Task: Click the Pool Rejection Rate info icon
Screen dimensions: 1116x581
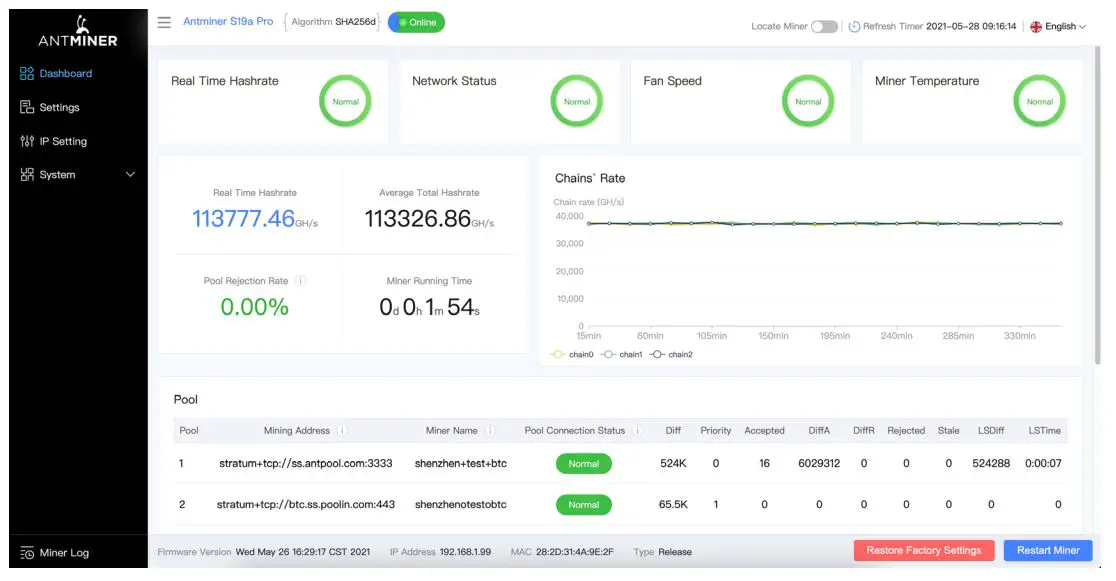Action: tap(301, 281)
